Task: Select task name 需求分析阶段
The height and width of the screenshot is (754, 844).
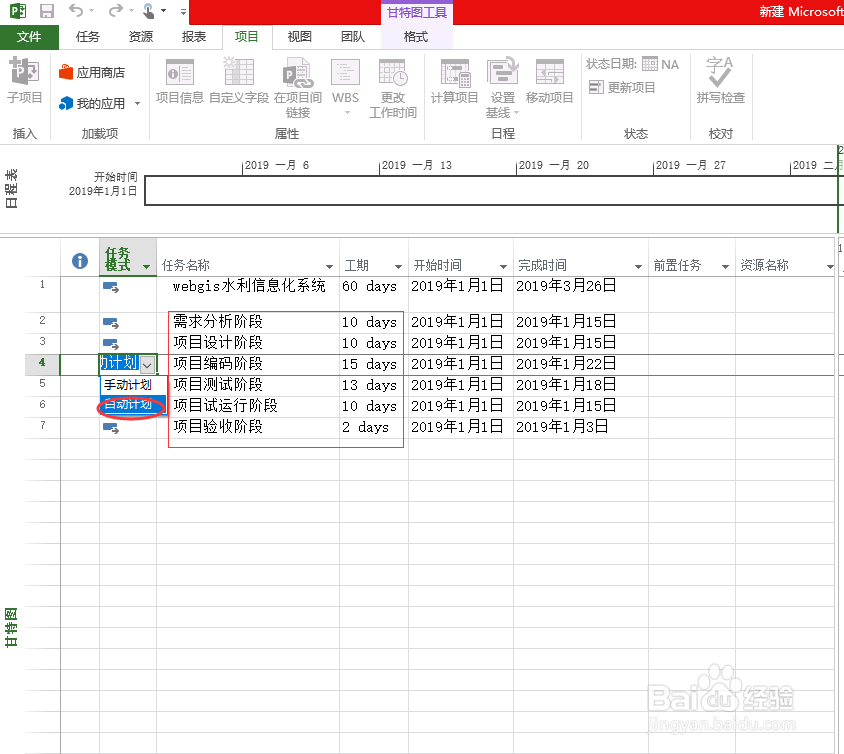Action: click(218, 322)
